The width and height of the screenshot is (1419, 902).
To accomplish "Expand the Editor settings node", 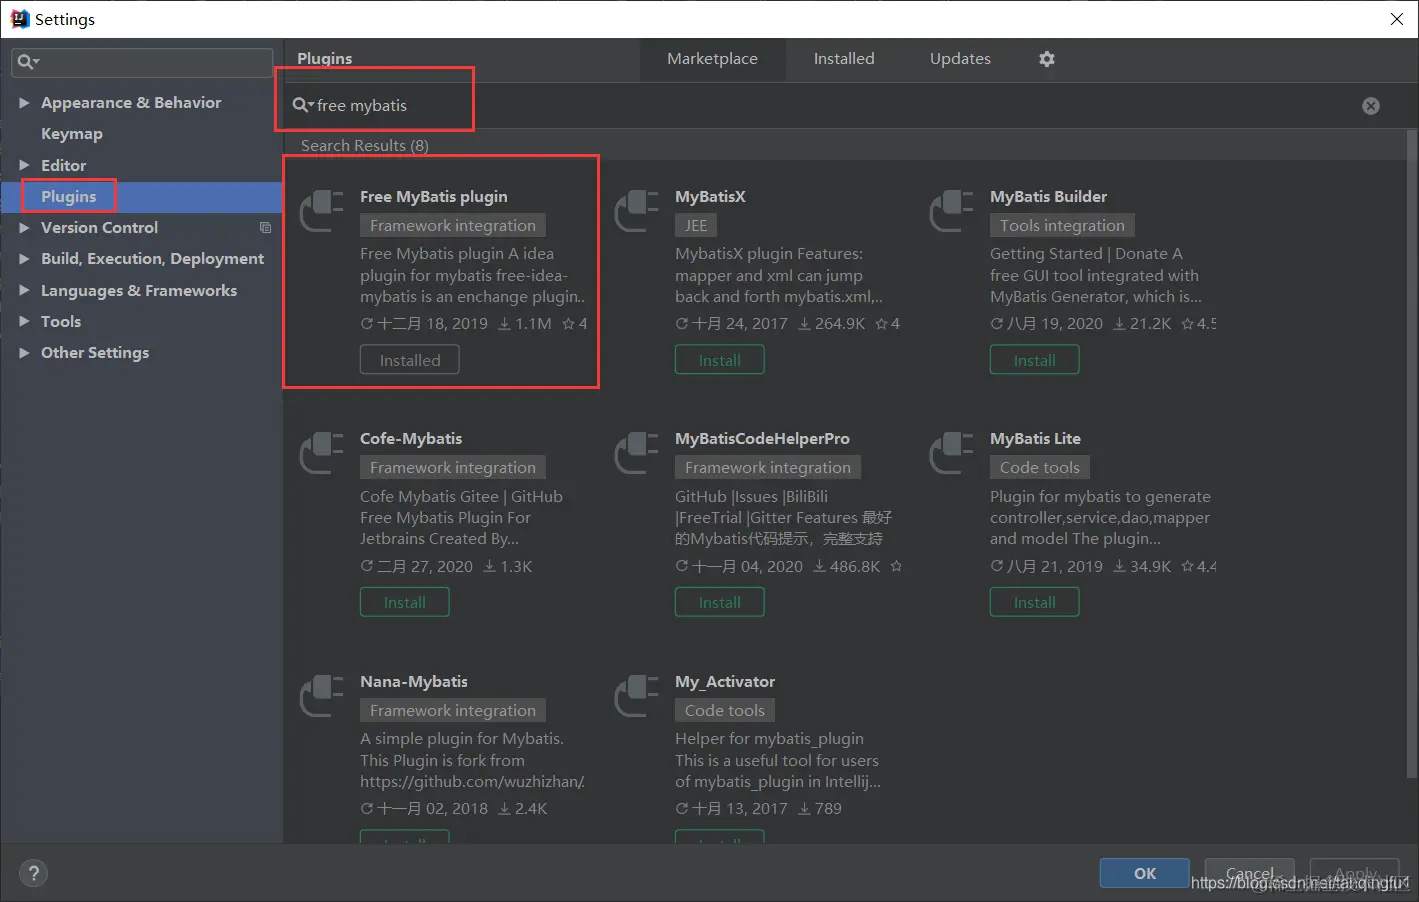I will click(24, 166).
